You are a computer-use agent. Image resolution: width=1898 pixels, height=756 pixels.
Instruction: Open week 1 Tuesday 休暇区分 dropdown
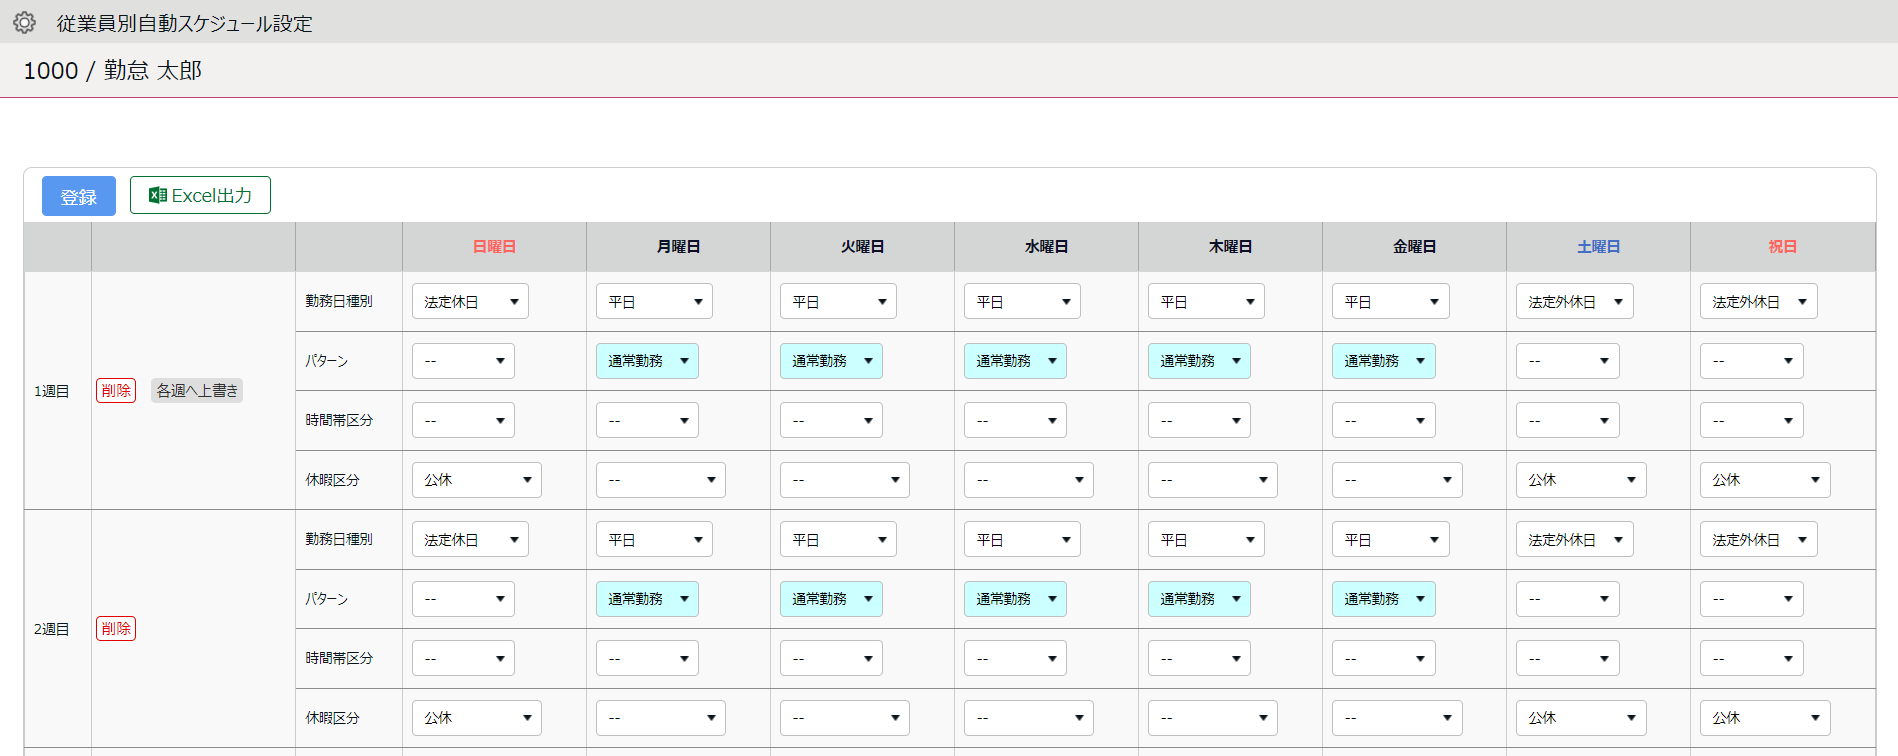(845, 480)
